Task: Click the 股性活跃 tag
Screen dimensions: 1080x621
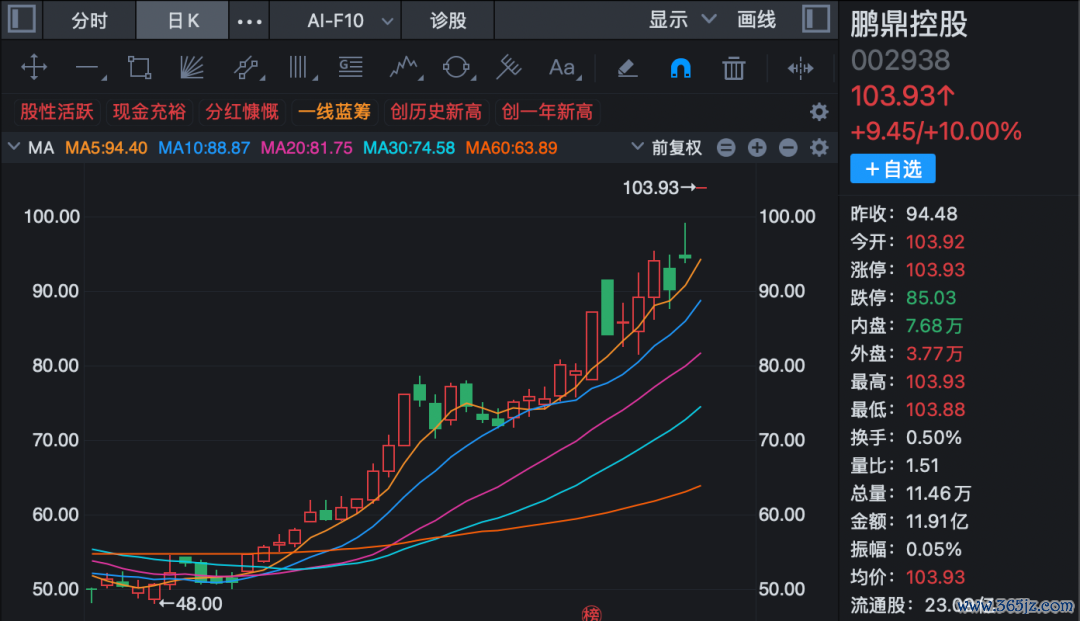Action: click(56, 112)
